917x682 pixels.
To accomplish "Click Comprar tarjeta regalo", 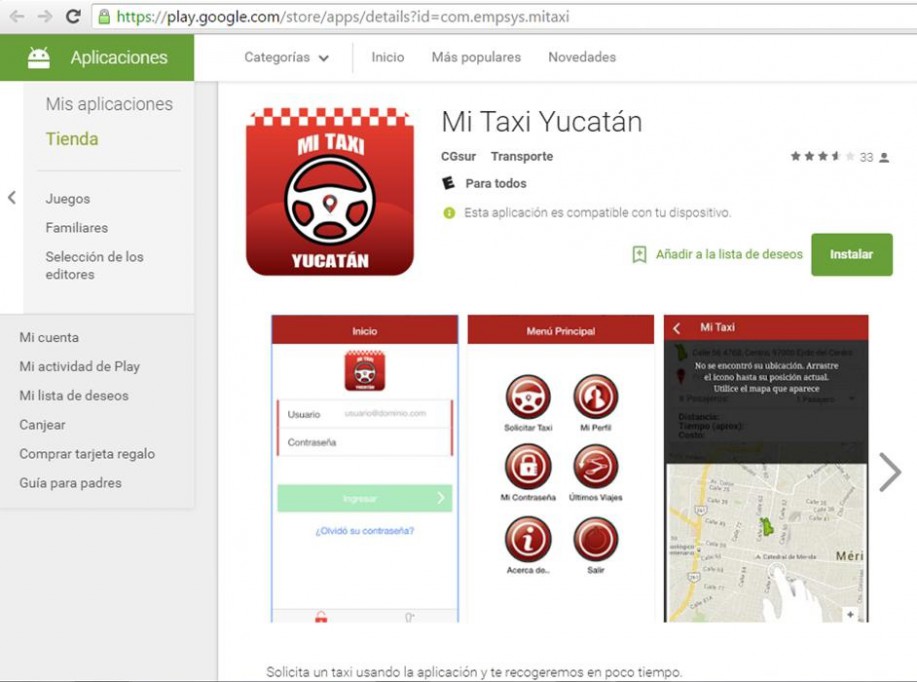I will 87,454.
